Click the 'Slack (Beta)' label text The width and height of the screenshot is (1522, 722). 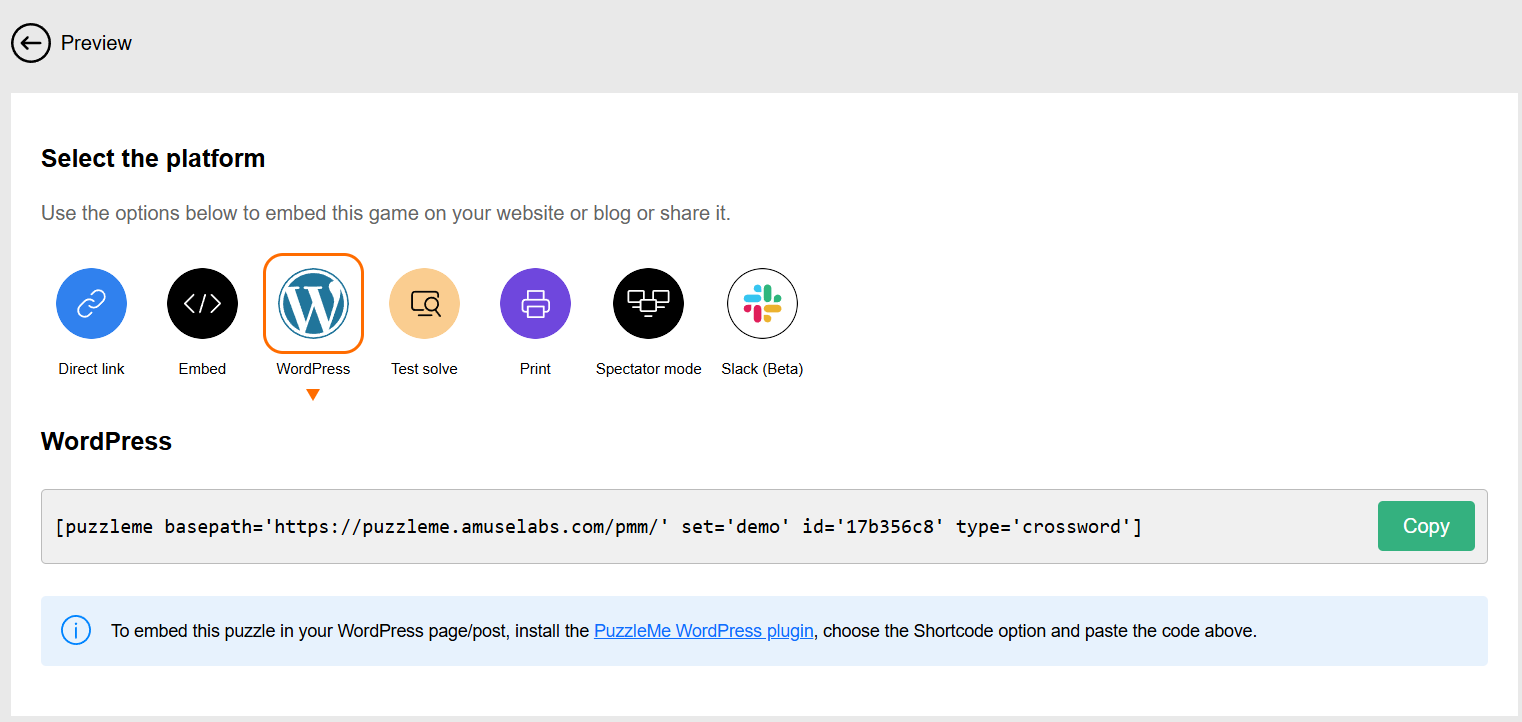[x=762, y=369]
